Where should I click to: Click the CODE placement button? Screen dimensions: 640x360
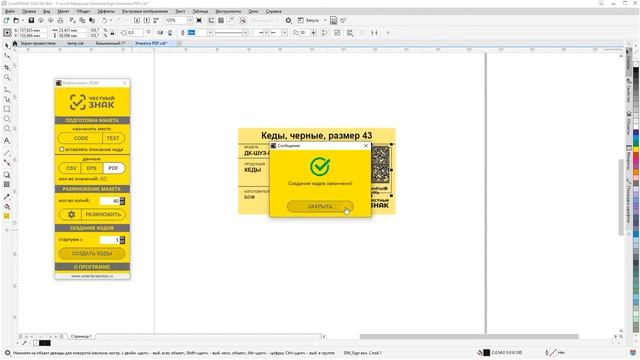pyautogui.click(x=81, y=138)
